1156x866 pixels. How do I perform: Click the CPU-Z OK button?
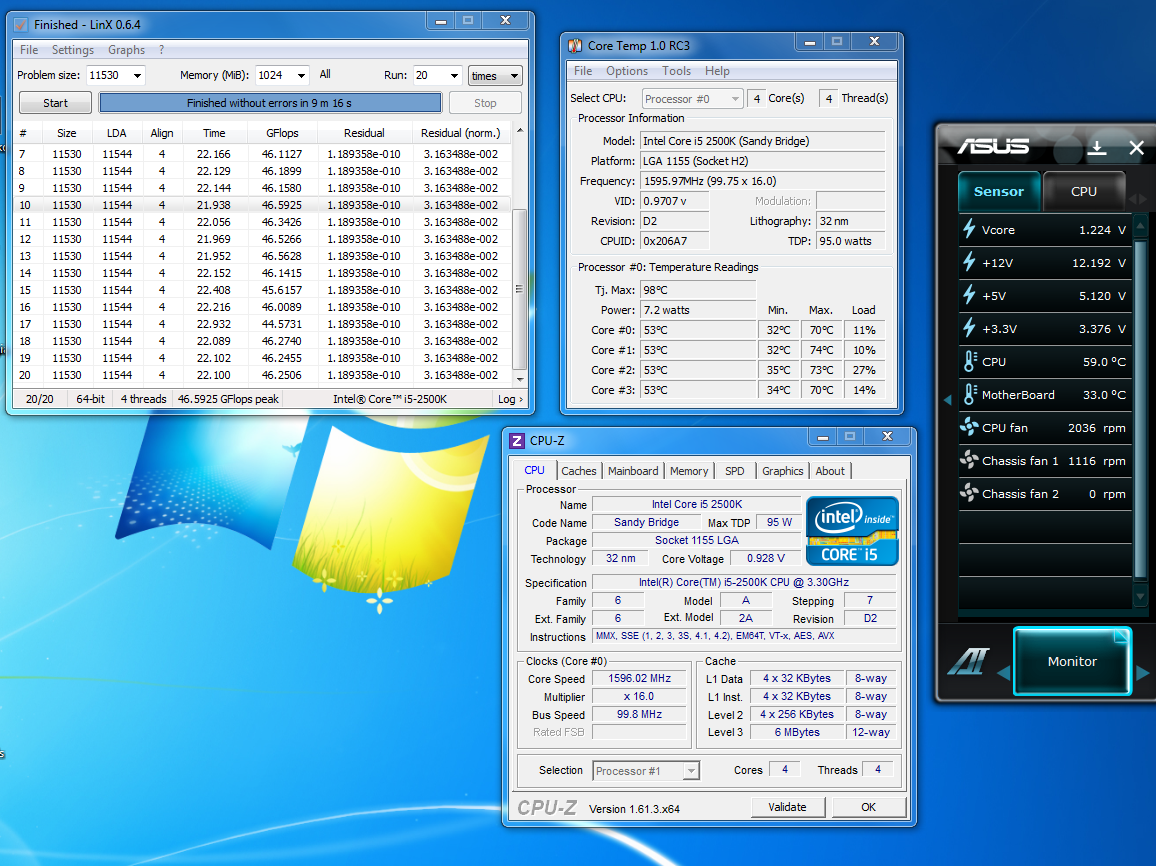point(868,807)
